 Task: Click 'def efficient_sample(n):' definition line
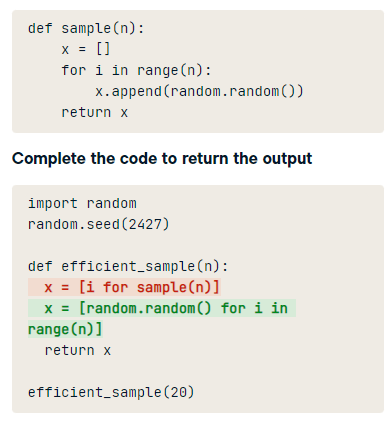coord(128,266)
